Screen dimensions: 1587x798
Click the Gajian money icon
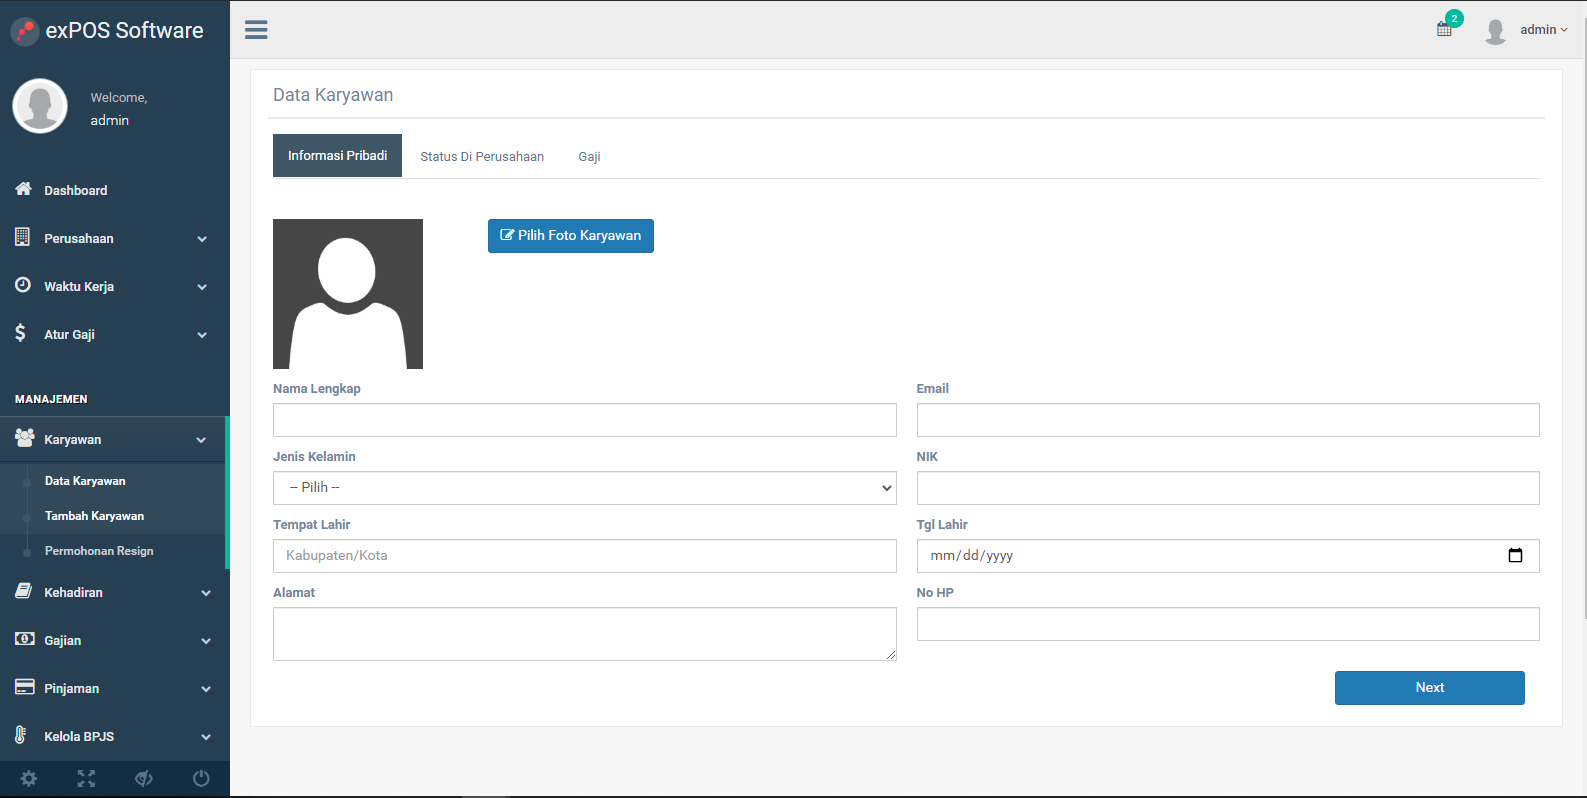pyautogui.click(x=24, y=639)
